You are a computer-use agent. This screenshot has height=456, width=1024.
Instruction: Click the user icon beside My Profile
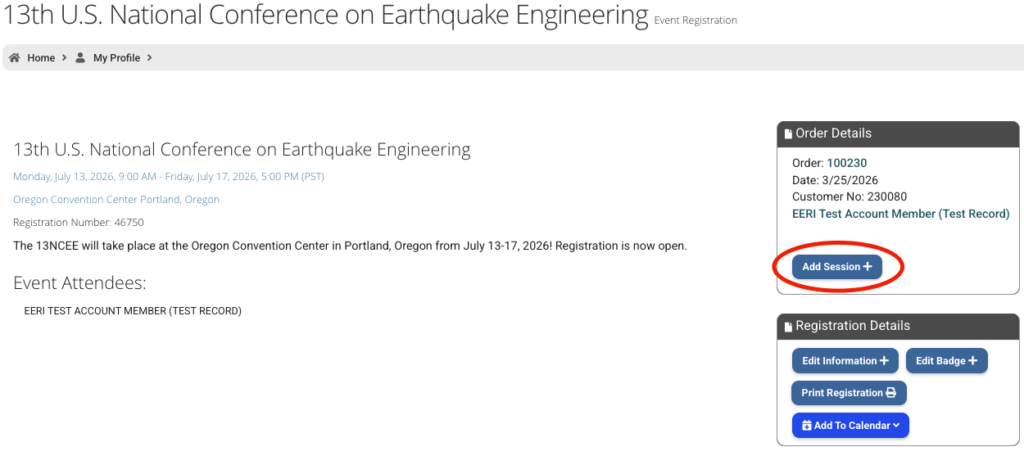coord(81,58)
